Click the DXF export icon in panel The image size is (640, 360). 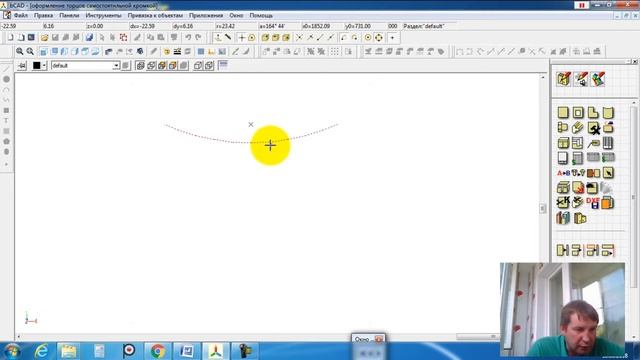593,202
